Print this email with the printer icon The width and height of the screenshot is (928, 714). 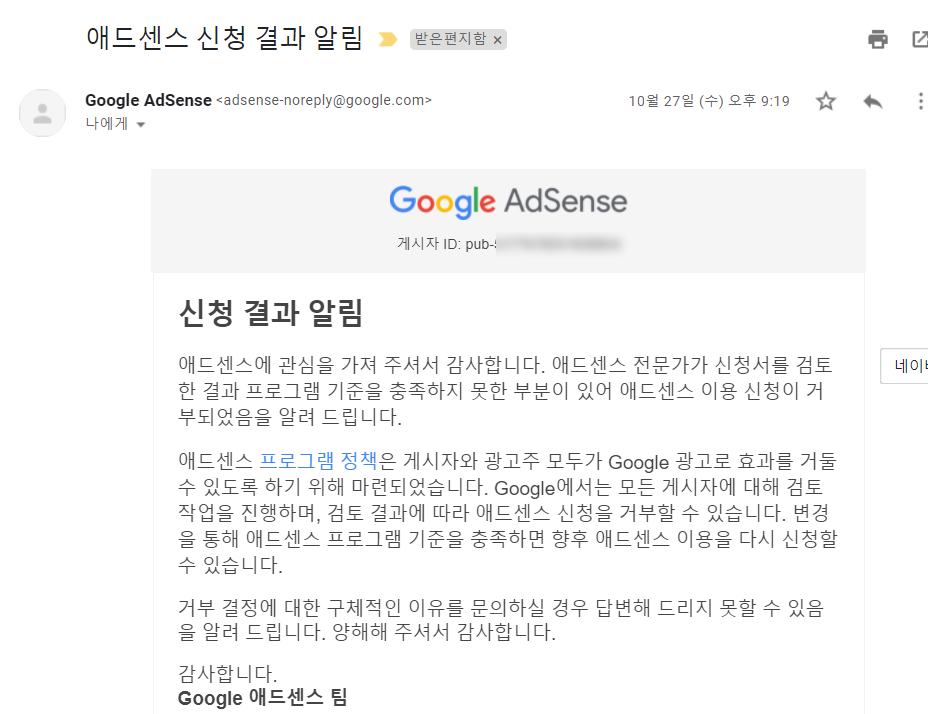pyautogui.click(x=877, y=39)
